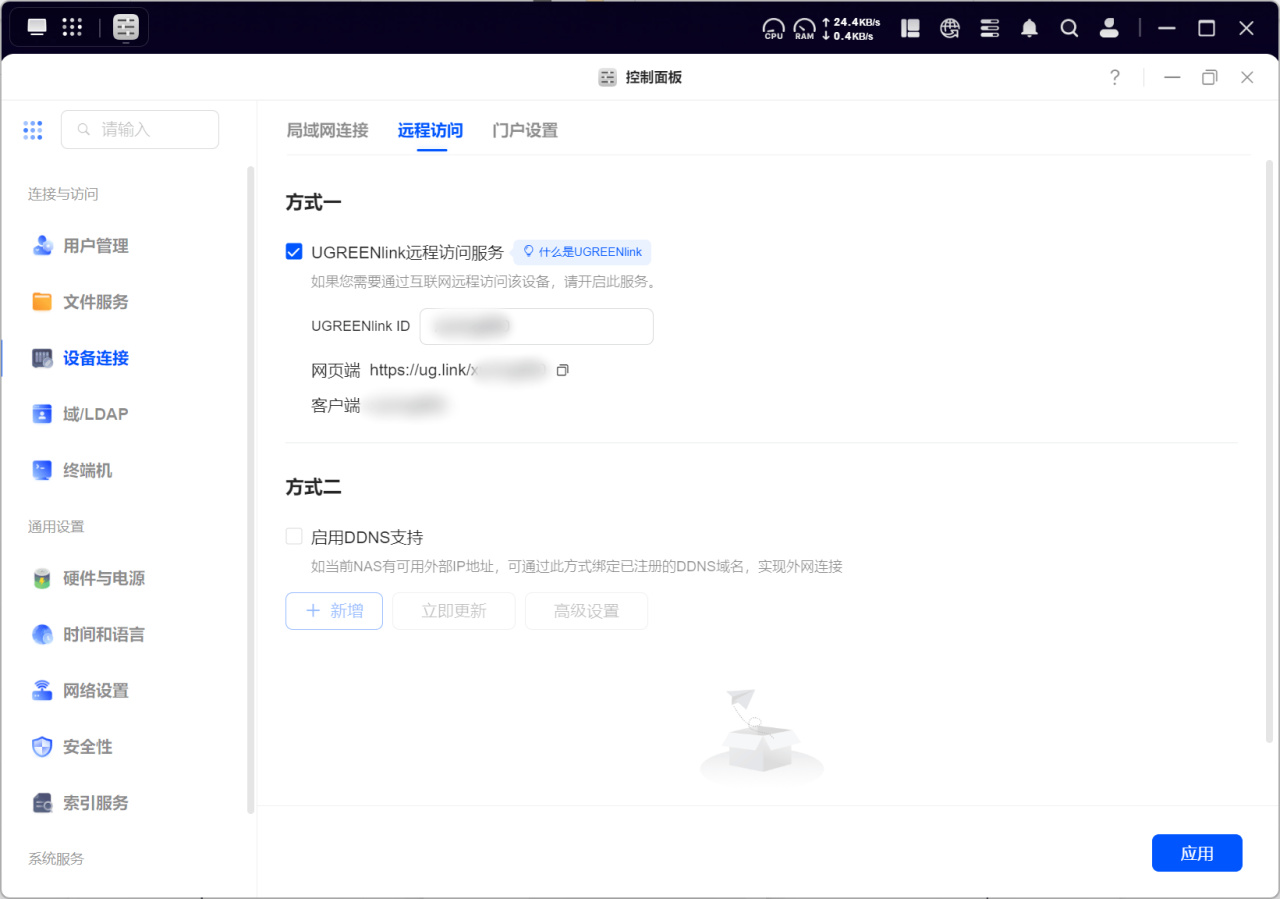Open the globe network status icon
The width and height of the screenshot is (1280, 899).
(x=950, y=28)
